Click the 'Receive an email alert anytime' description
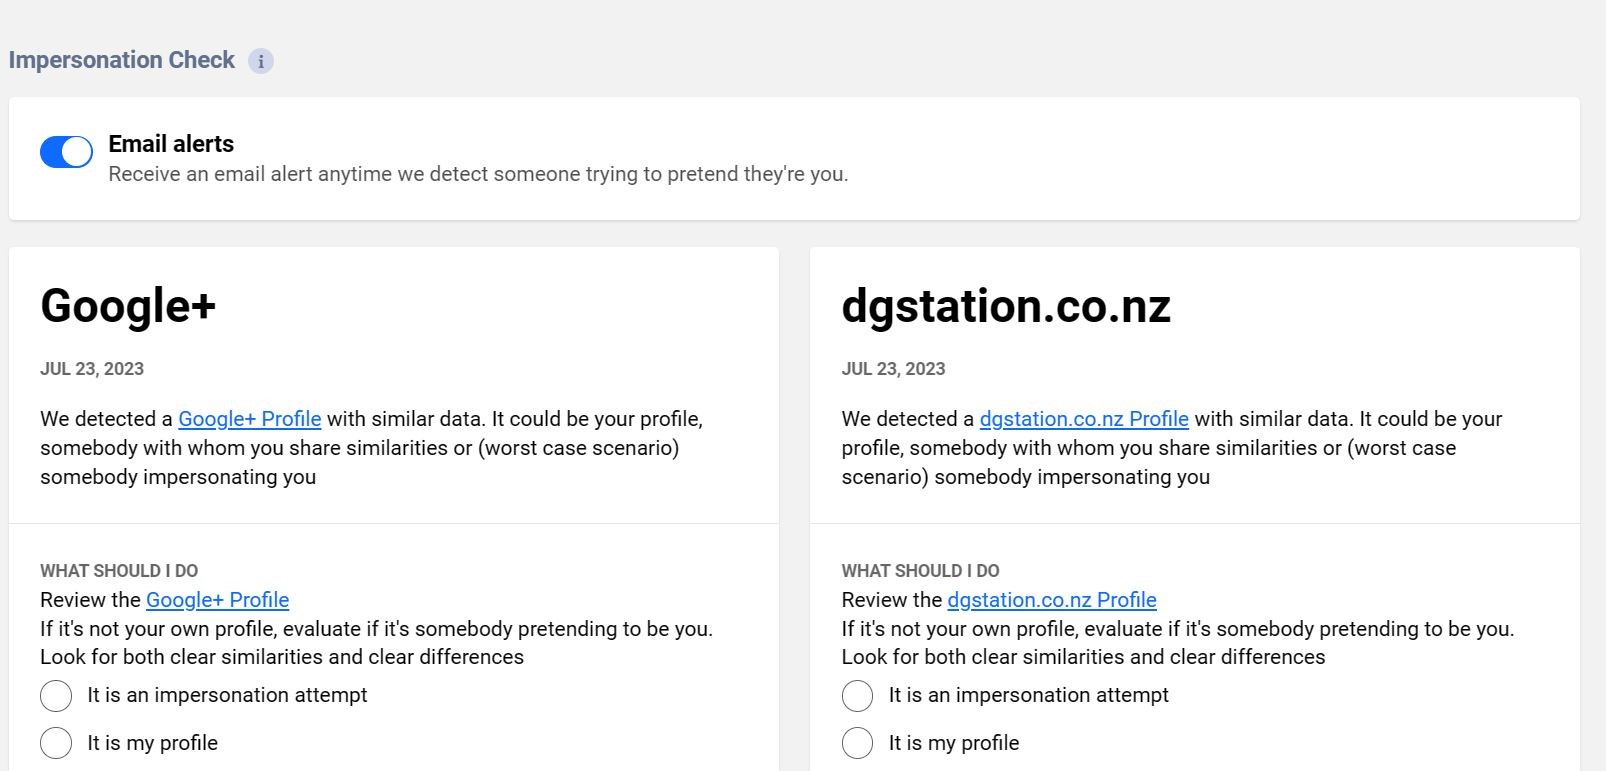The image size is (1606, 771). click(x=478, y=174)
